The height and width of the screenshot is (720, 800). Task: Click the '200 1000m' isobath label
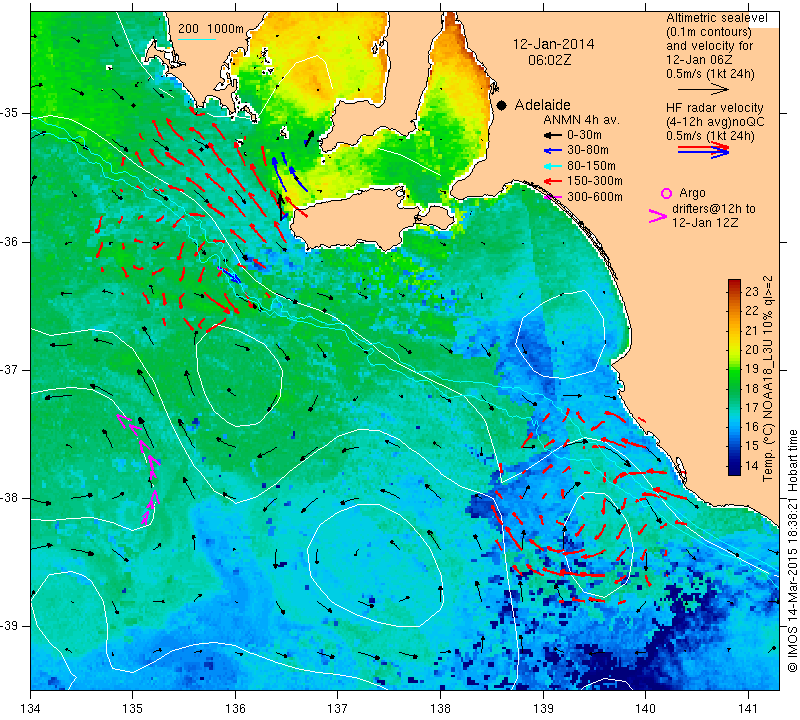(211, 29)
